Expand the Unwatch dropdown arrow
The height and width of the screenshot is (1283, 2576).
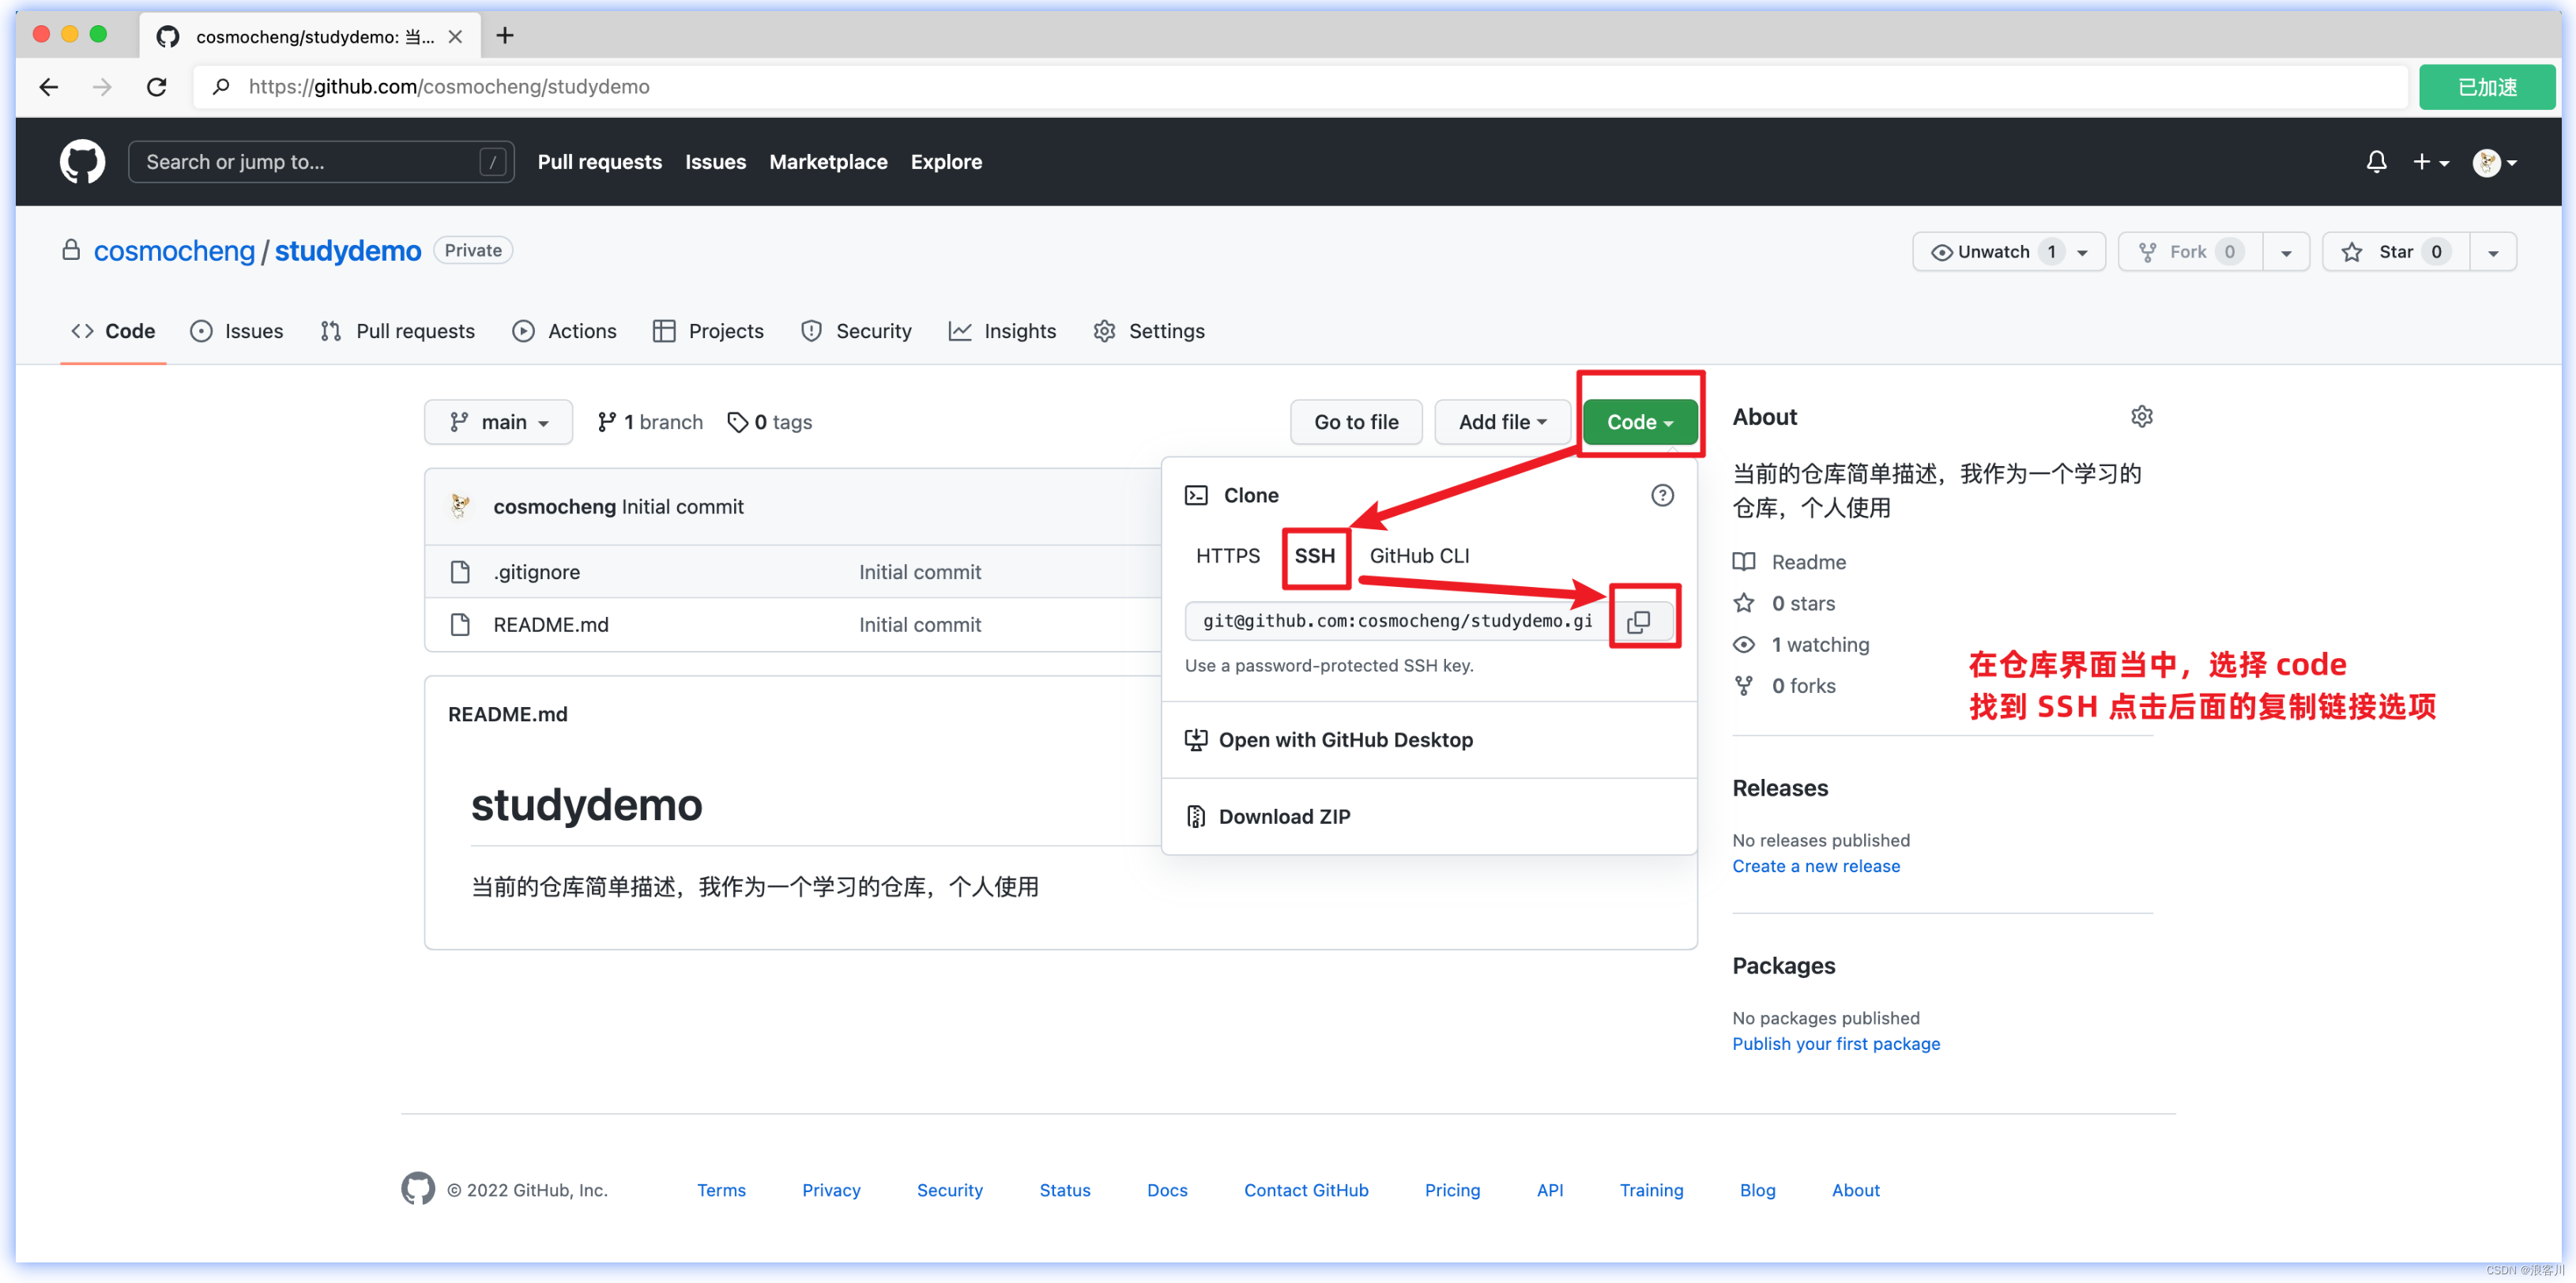pyautogui.click(x=2082, y=252)
